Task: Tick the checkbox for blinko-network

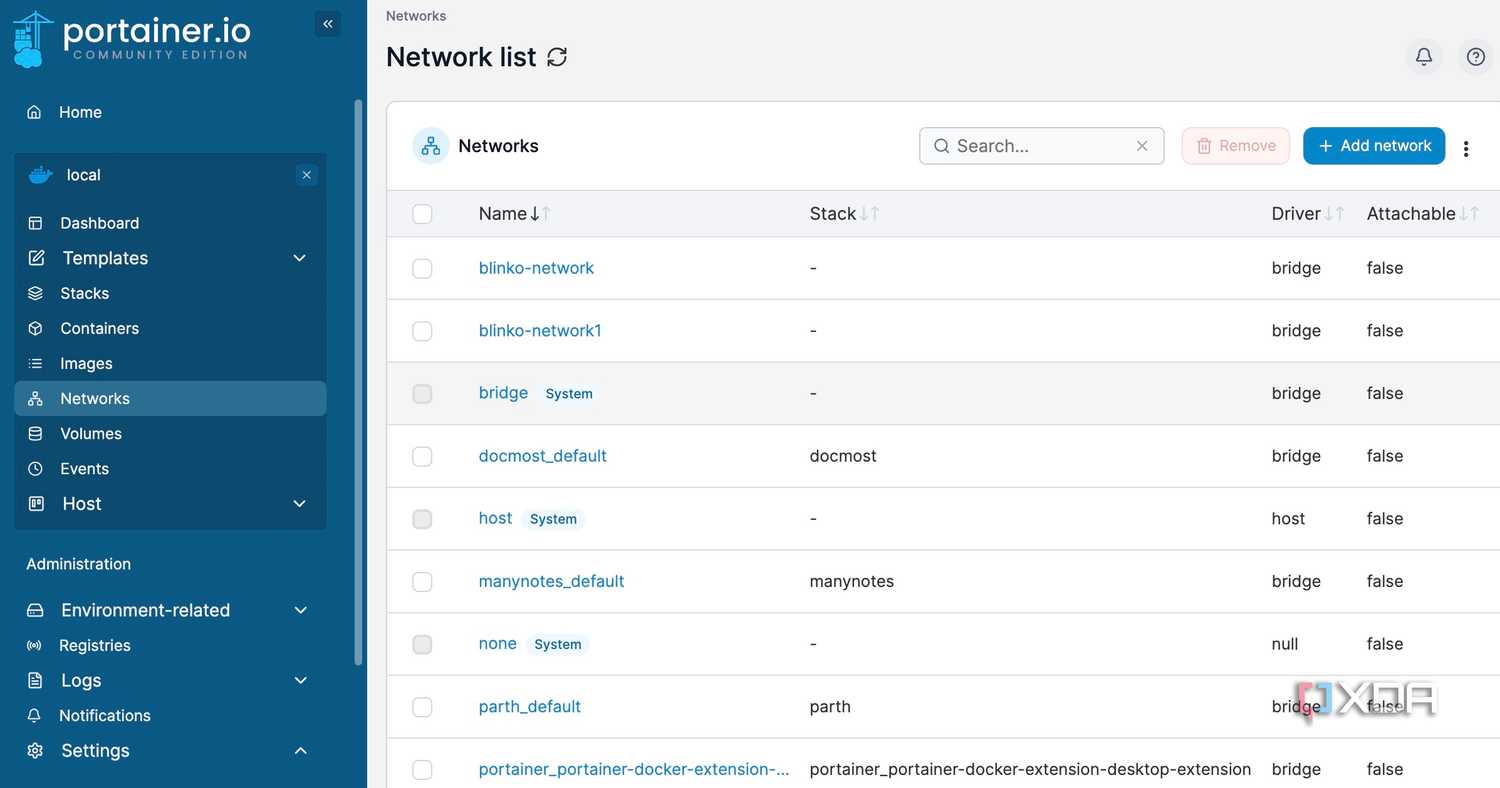Action: pyautogui.click(x=422, y=268)
